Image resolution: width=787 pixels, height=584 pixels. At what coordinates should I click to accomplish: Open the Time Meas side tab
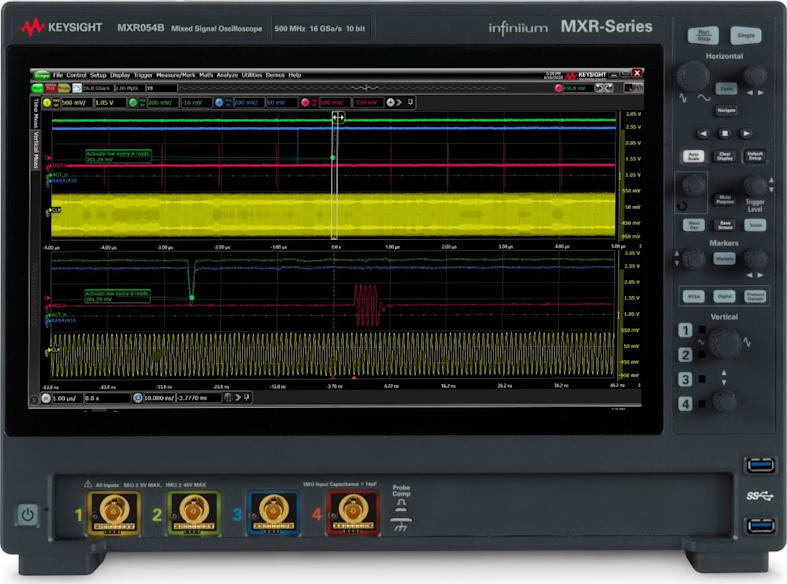(x=35, y=112)
